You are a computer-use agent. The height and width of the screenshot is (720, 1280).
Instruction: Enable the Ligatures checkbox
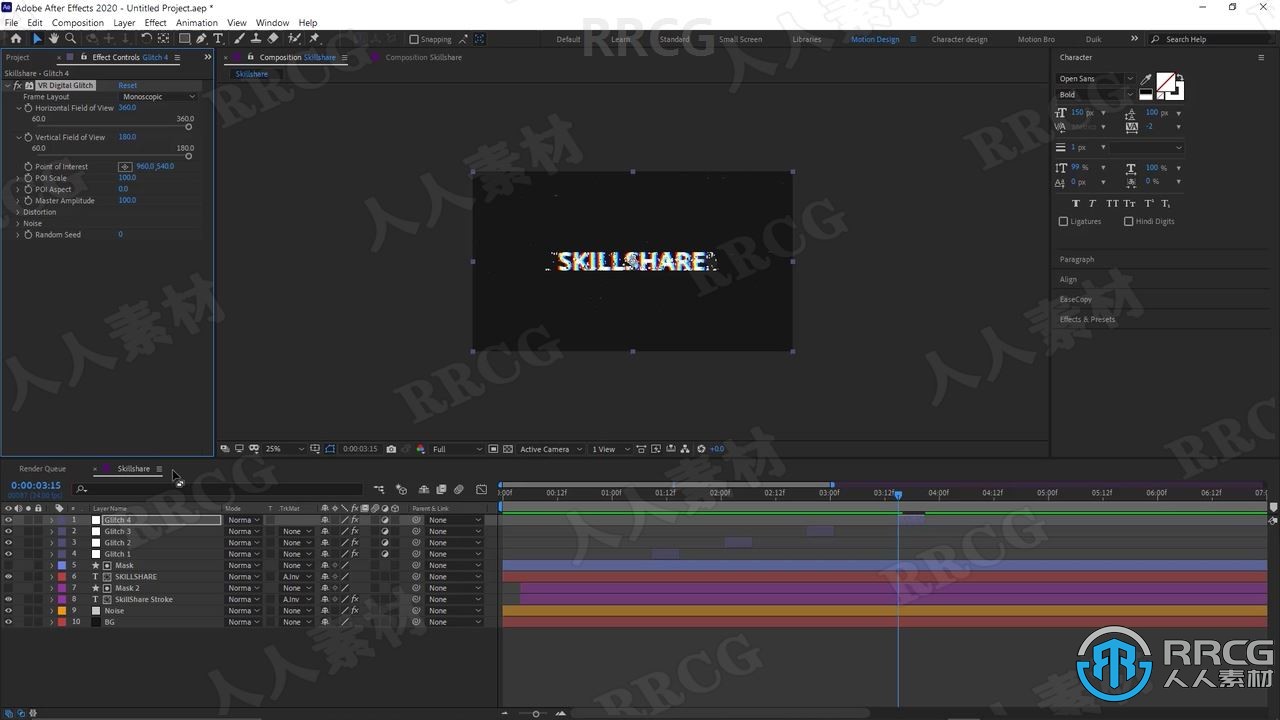(x=1063, y=221)
